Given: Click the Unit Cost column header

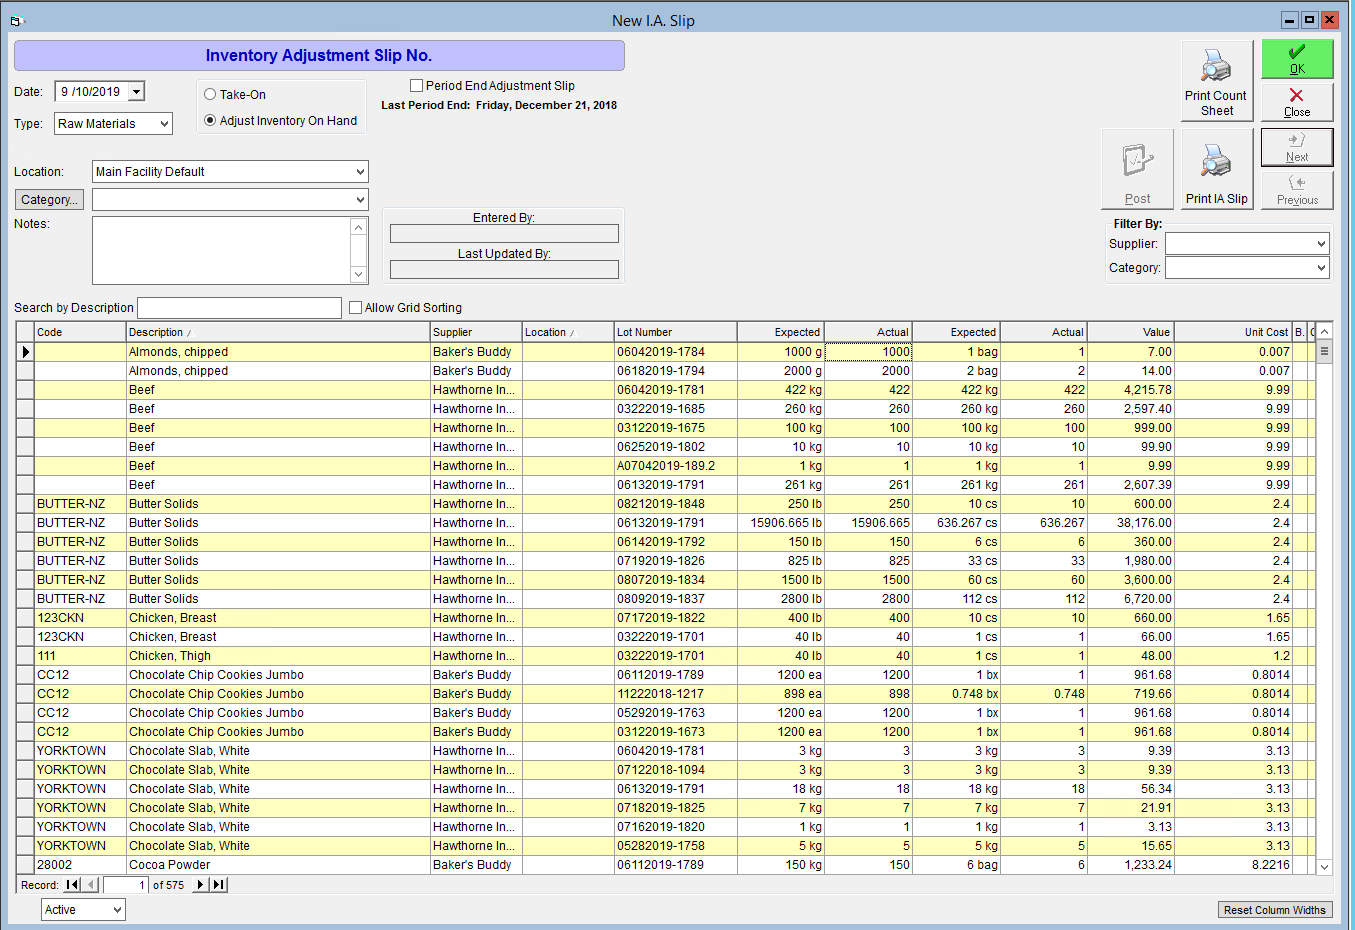Looking at the screenshot, I should click(x=1233, y=332).
